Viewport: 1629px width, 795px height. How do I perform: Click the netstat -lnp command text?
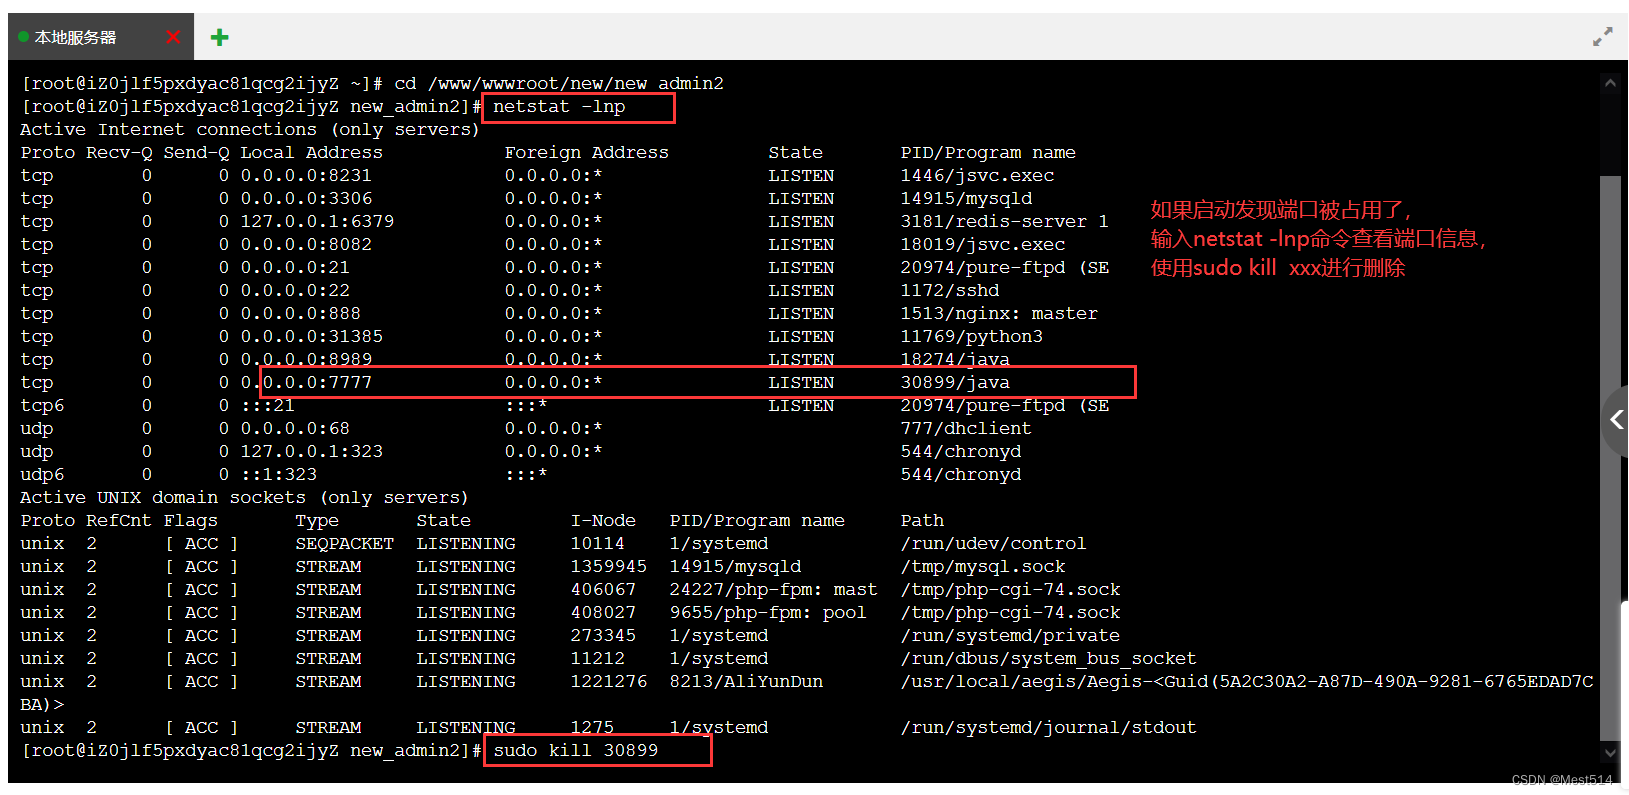559,107
